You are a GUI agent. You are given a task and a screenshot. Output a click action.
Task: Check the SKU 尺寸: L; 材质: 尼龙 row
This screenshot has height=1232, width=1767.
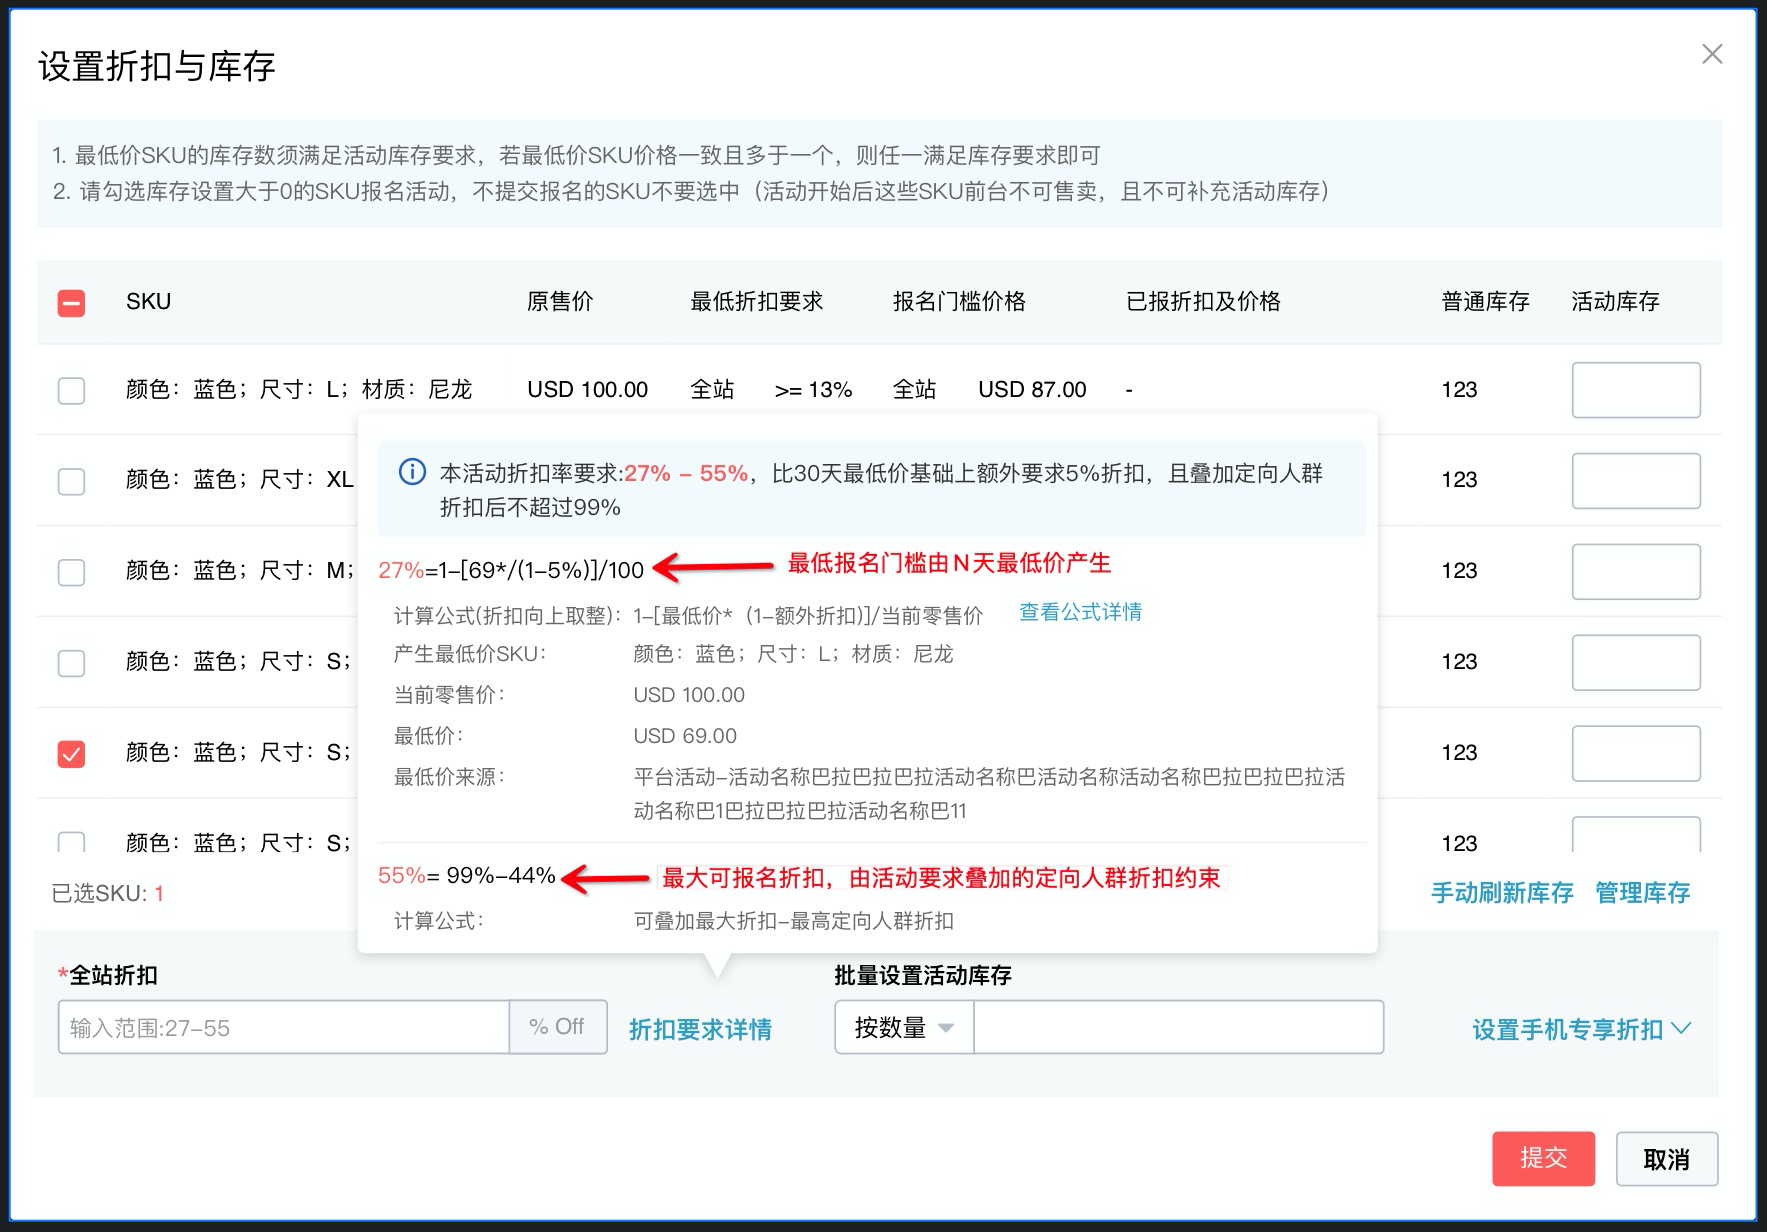[71, 390]
